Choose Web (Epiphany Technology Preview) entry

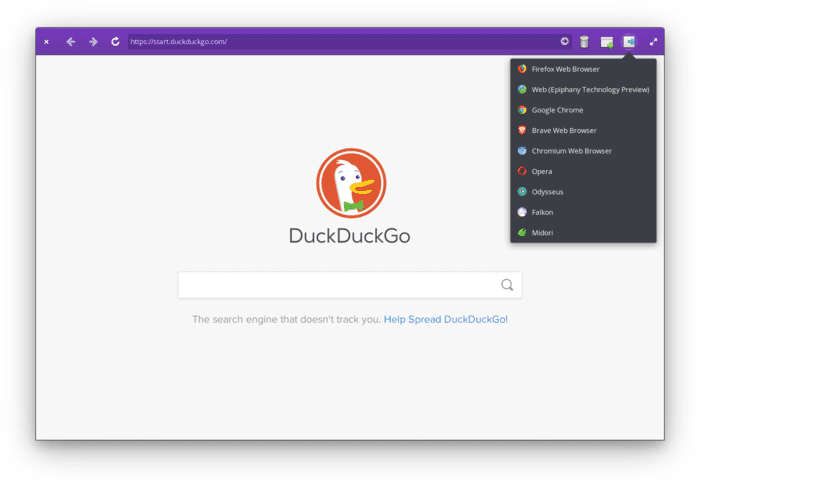click(x=590, y=90)
